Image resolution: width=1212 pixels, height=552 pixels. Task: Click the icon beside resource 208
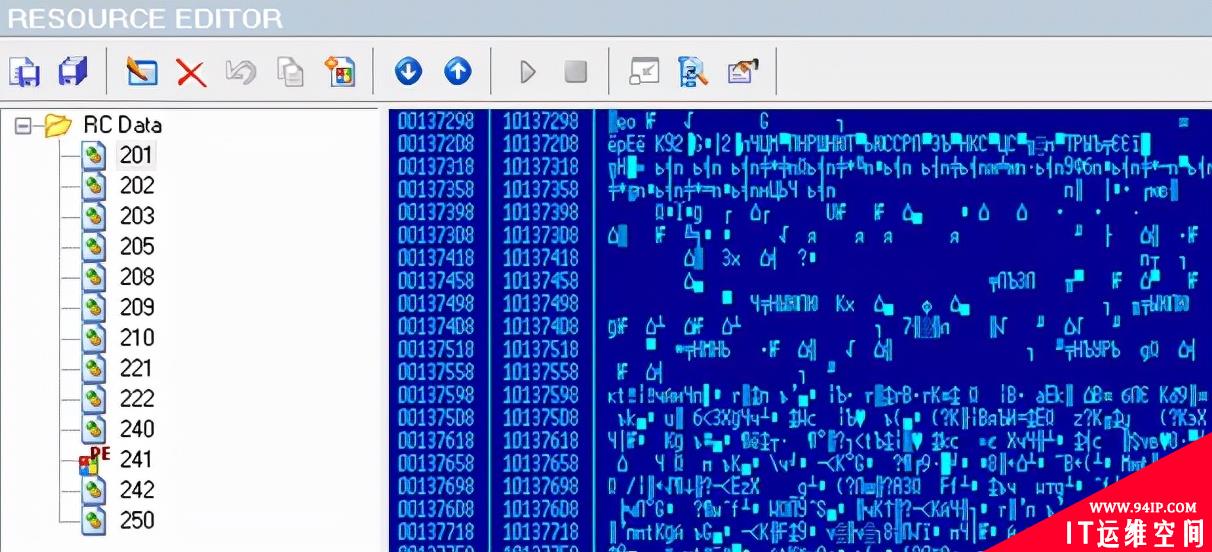(x=95, y=276)
